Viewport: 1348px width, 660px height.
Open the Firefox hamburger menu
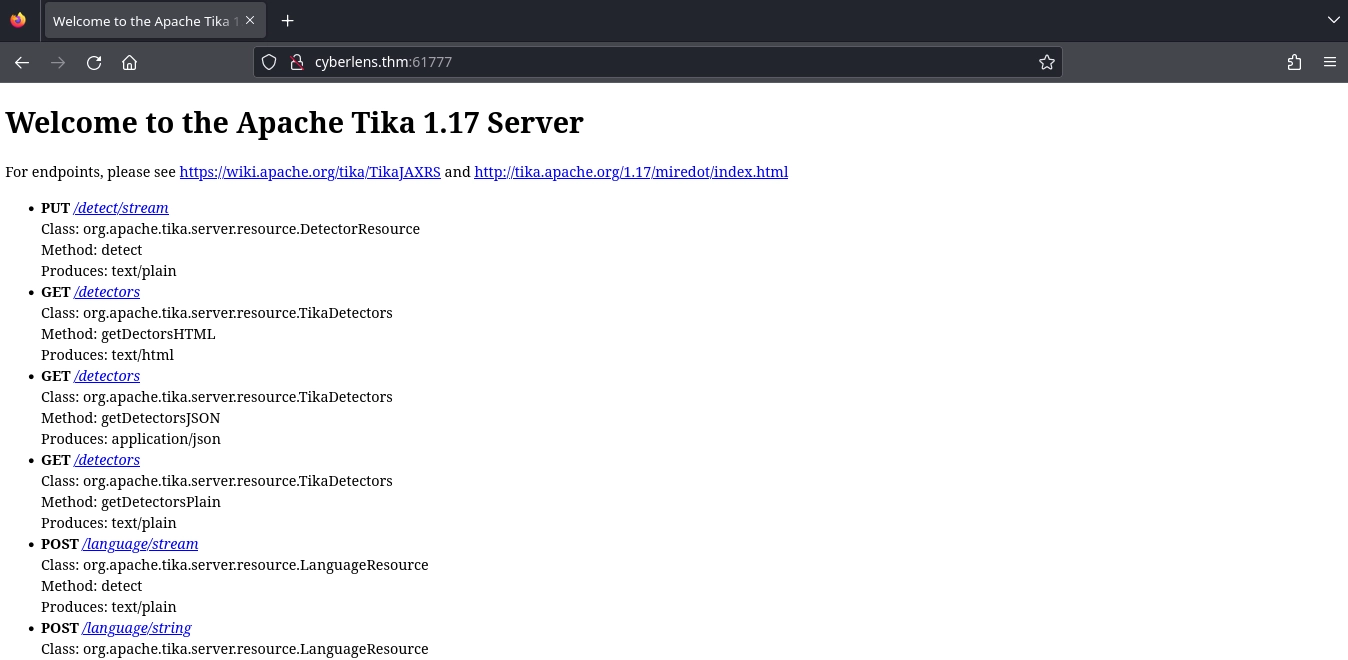click(1329, 62)
